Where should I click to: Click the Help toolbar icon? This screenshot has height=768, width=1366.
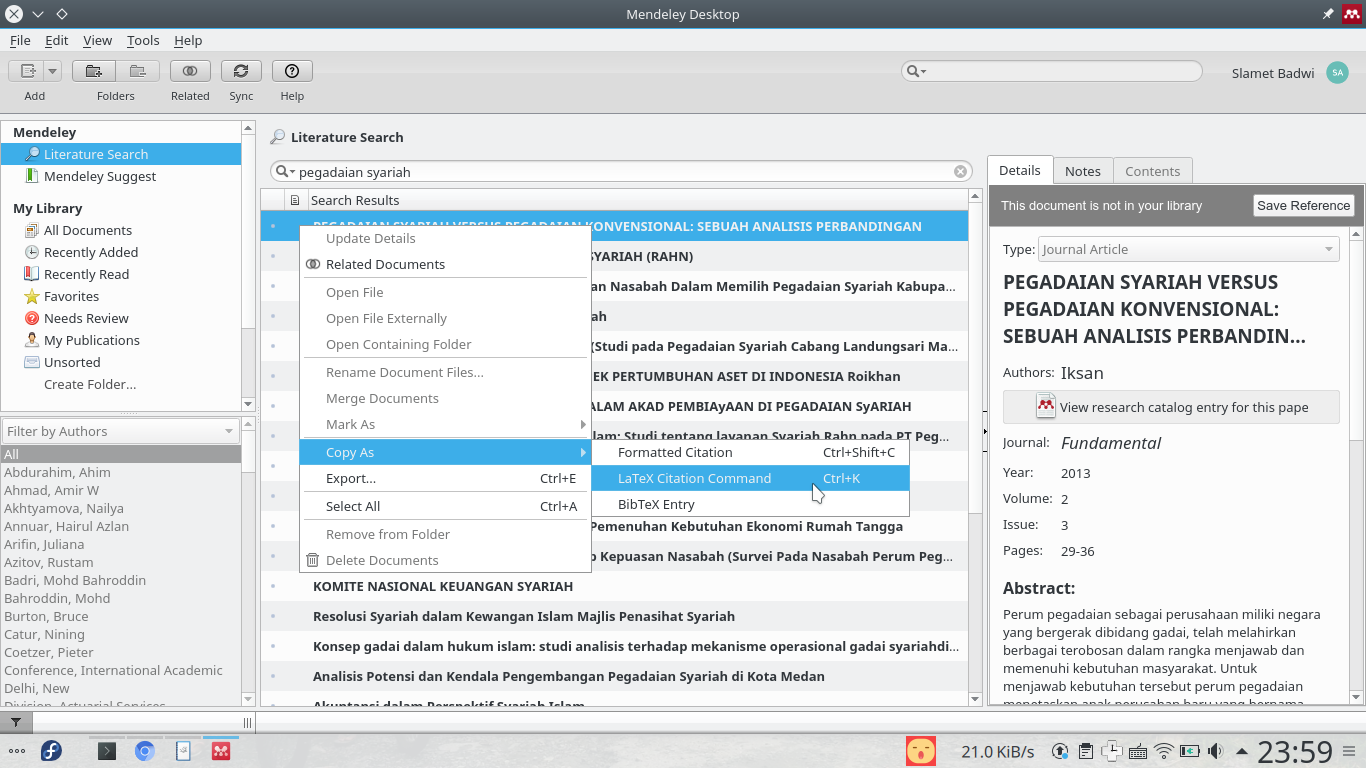click(292, 71)
